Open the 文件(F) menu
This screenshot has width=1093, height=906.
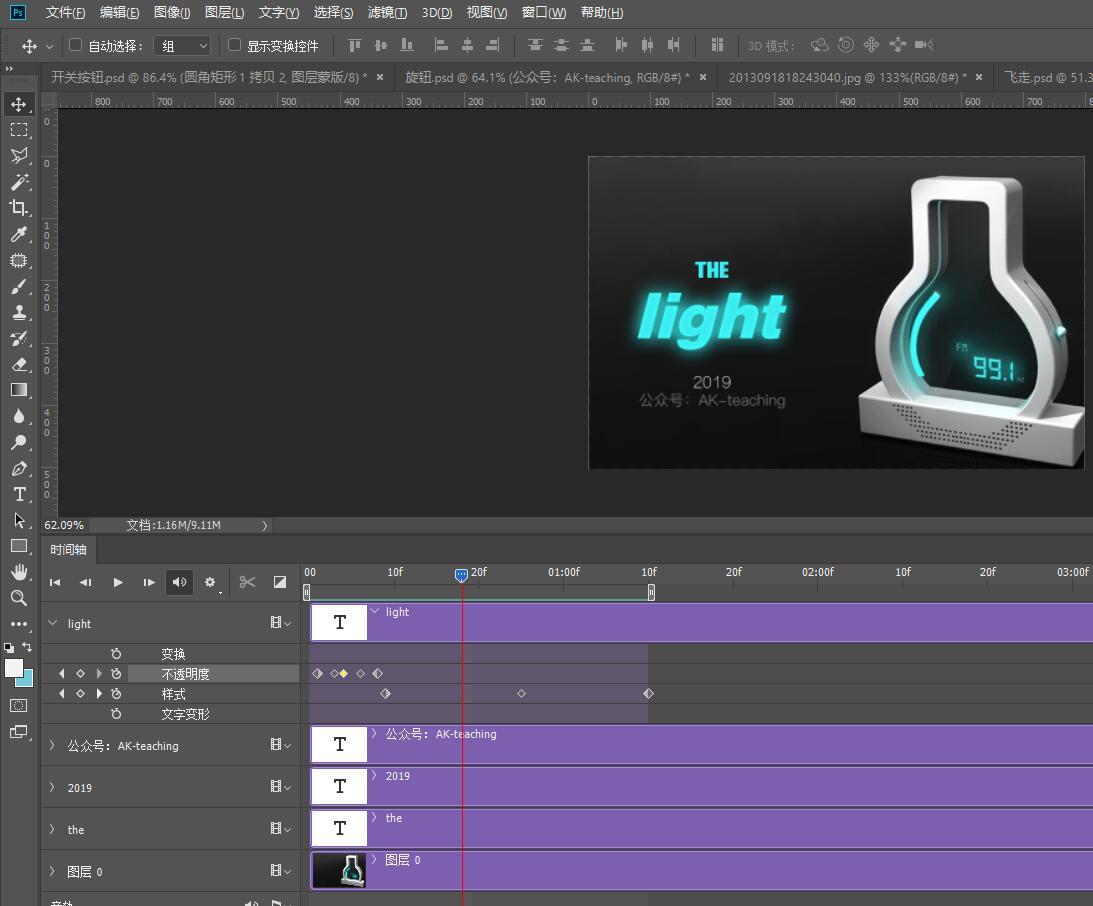point(66,13)
